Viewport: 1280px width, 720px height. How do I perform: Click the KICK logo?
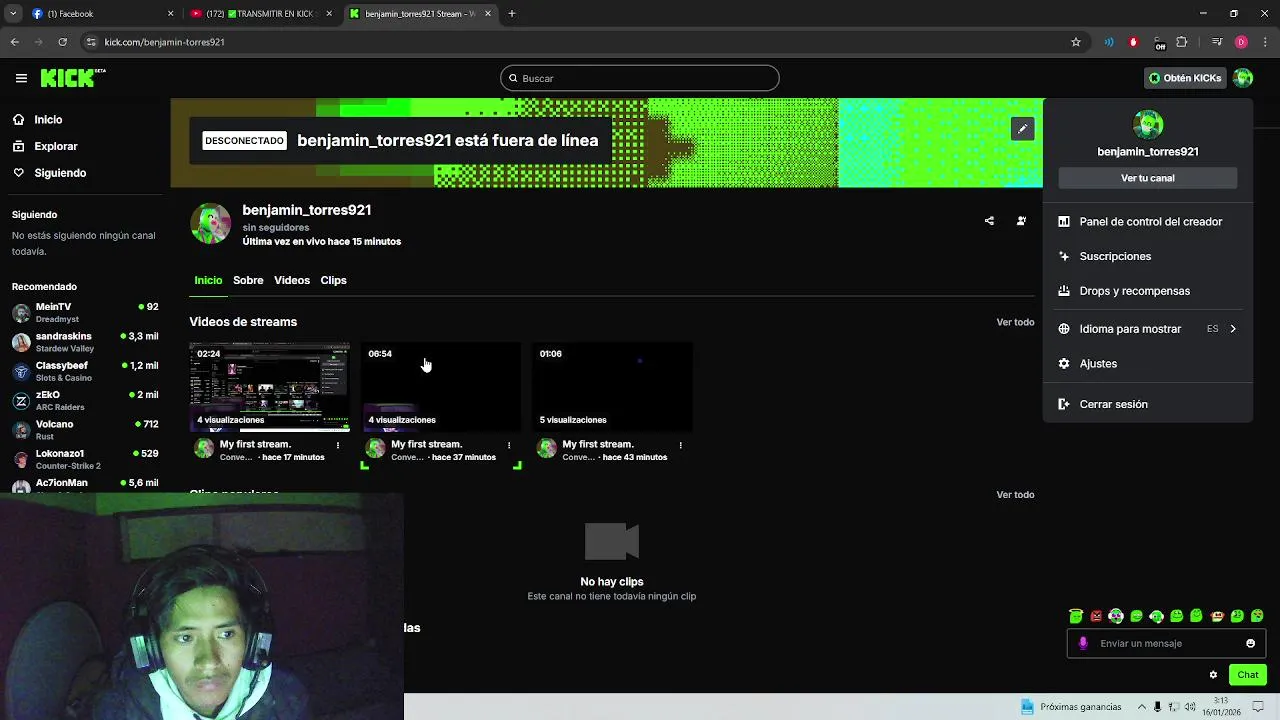tap(73, 78)
